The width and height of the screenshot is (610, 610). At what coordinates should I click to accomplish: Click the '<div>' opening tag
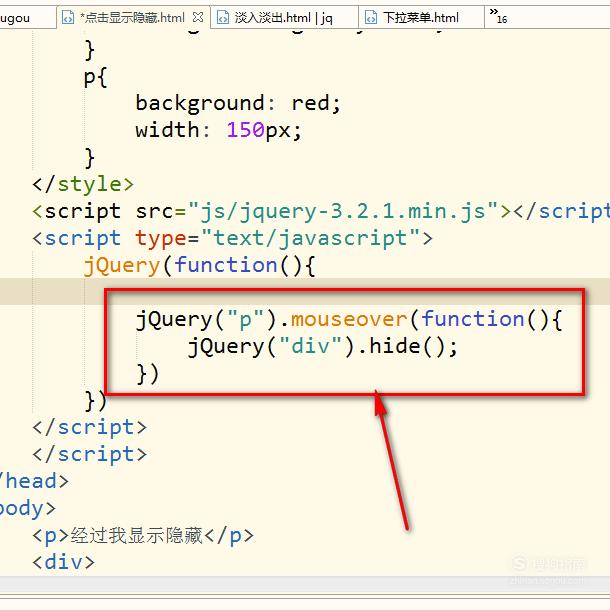pos(64,563)
